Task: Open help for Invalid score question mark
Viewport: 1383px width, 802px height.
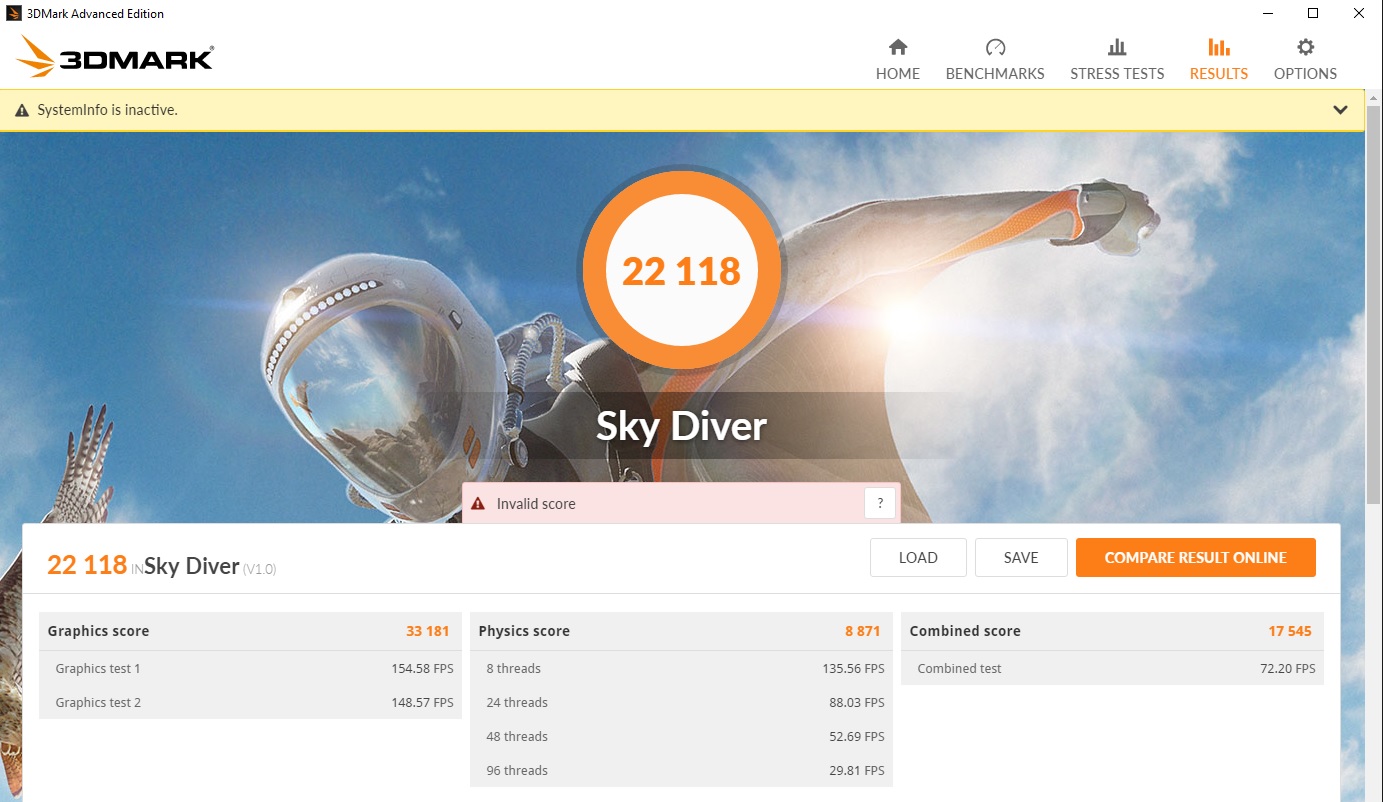Action: coord(879,504)
